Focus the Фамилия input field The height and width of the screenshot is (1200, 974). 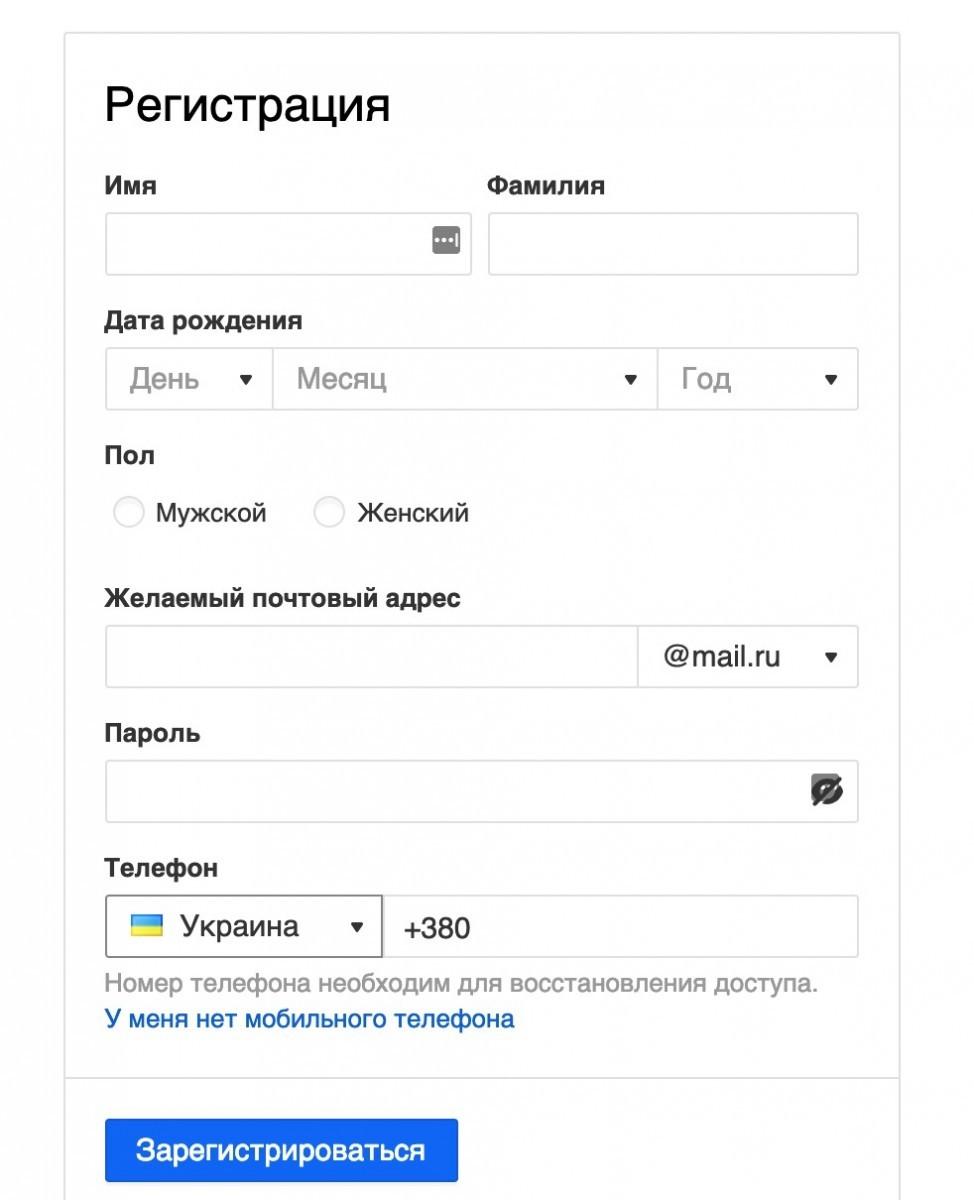click(673, 244)
